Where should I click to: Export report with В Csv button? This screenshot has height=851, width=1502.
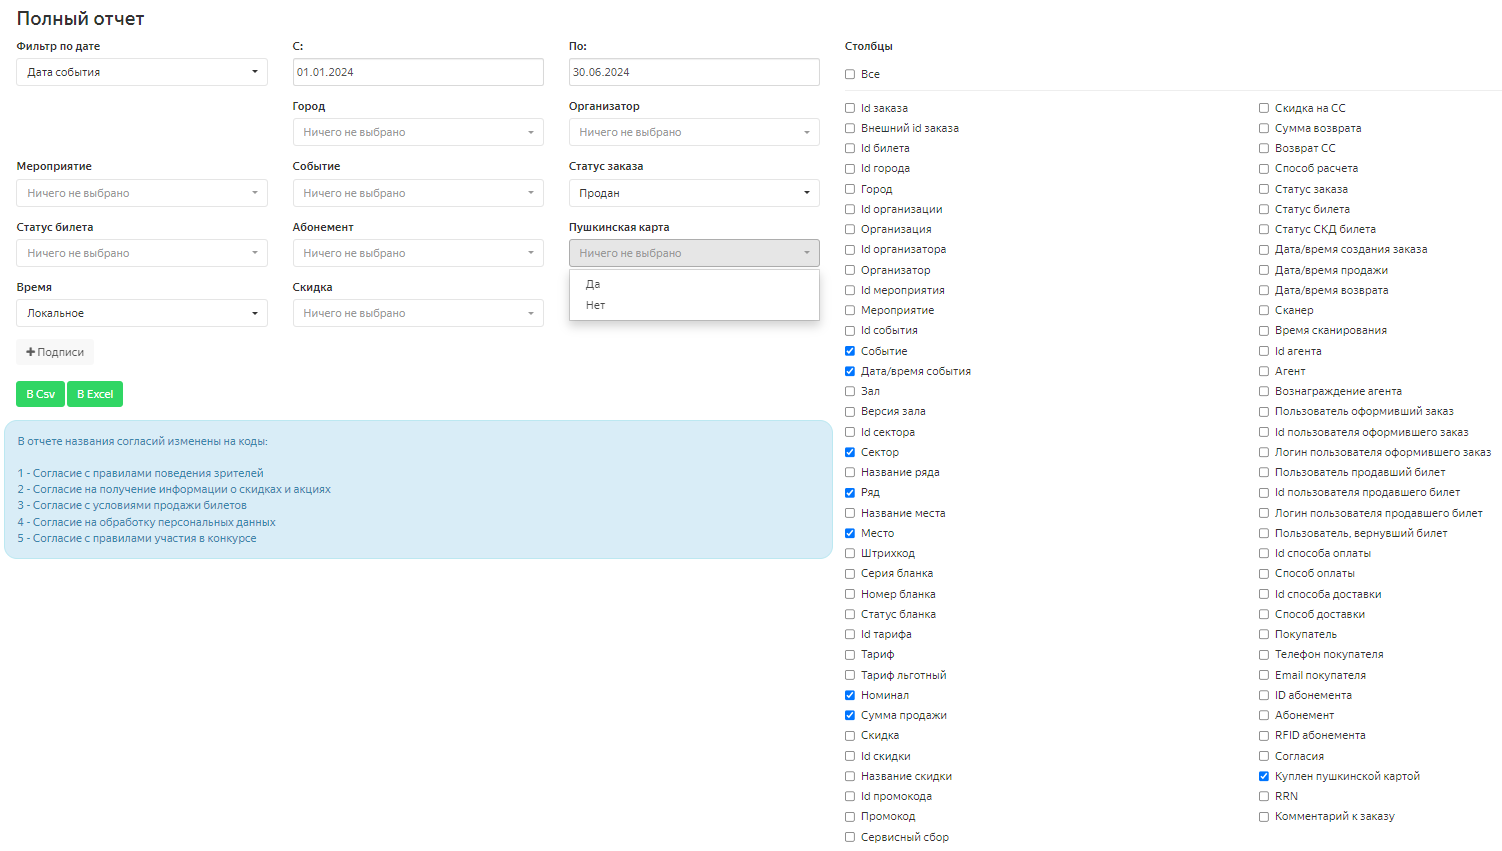pyautogui.click(x=41, y=394)
